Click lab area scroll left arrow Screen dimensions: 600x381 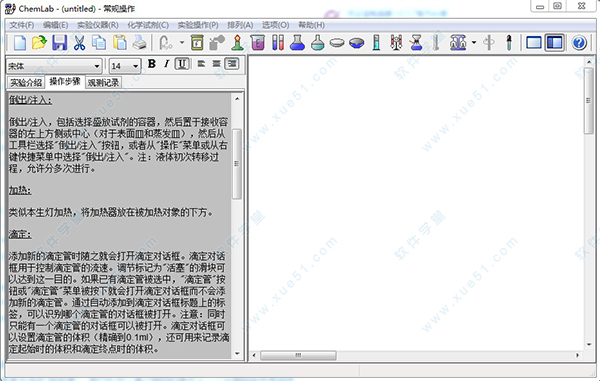pos(254,355)
